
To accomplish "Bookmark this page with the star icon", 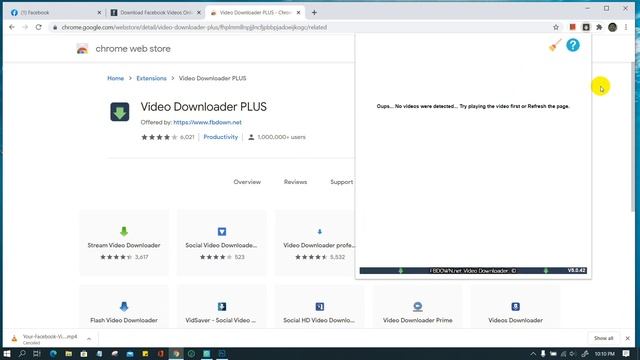I will click(x=556, y=27).
